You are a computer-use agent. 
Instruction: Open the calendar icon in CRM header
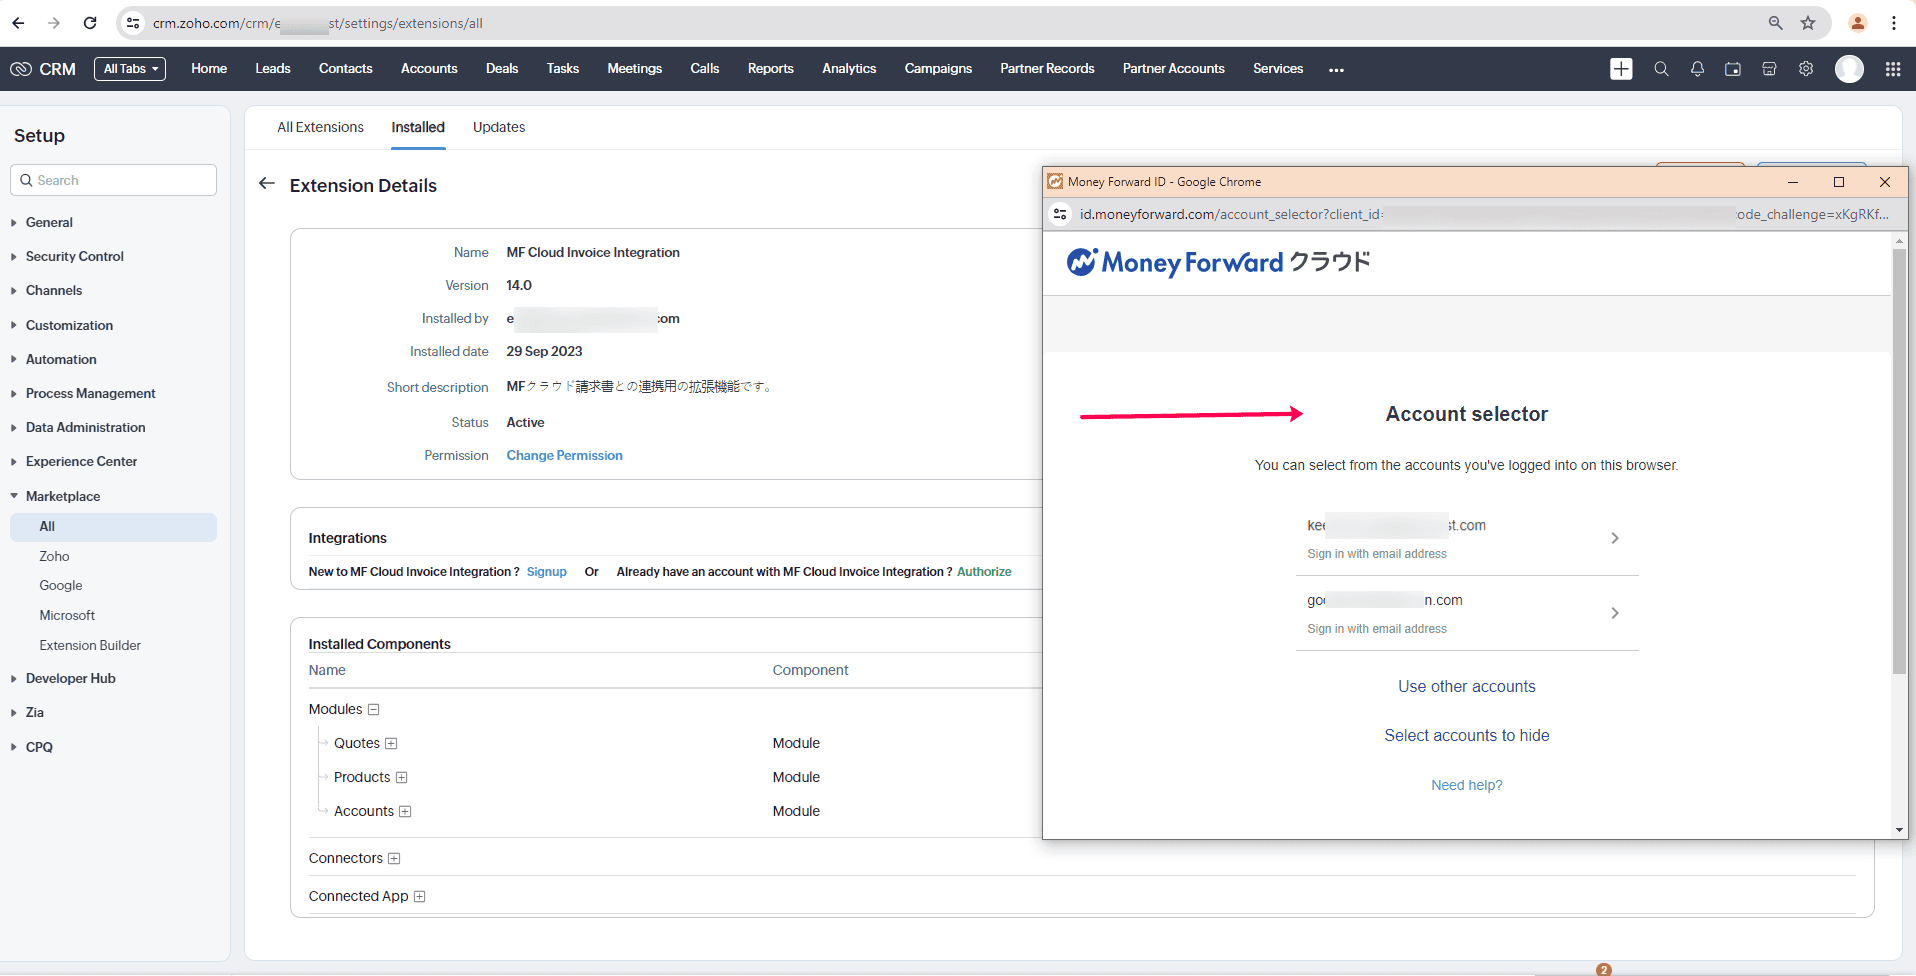[x=1733, y=69]
